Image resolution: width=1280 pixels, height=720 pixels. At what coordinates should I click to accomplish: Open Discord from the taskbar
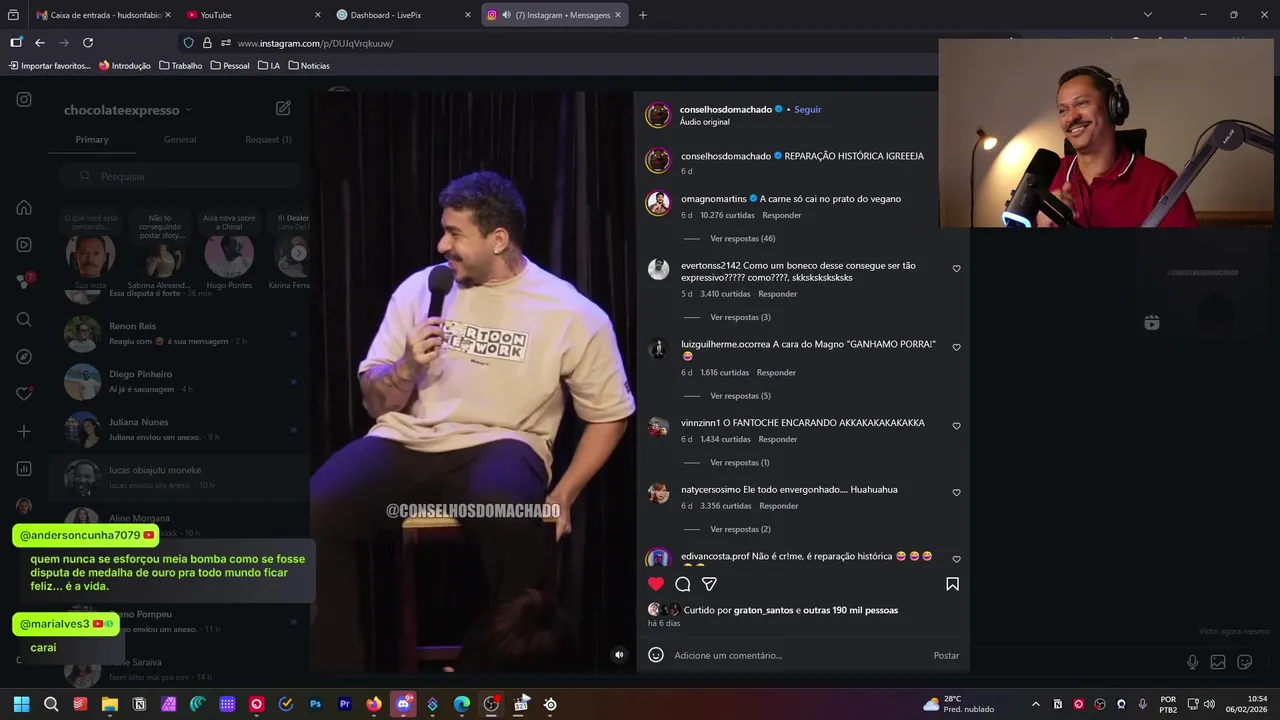[x=403, y=704]
